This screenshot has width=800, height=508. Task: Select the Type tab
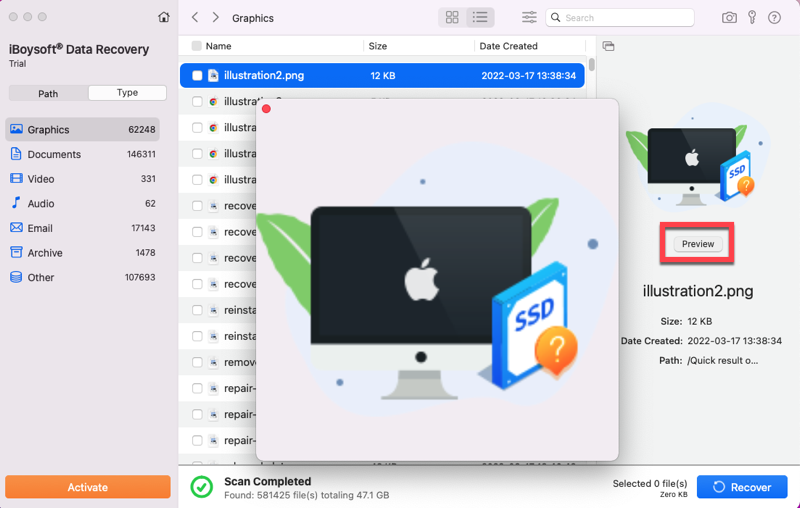127,93
